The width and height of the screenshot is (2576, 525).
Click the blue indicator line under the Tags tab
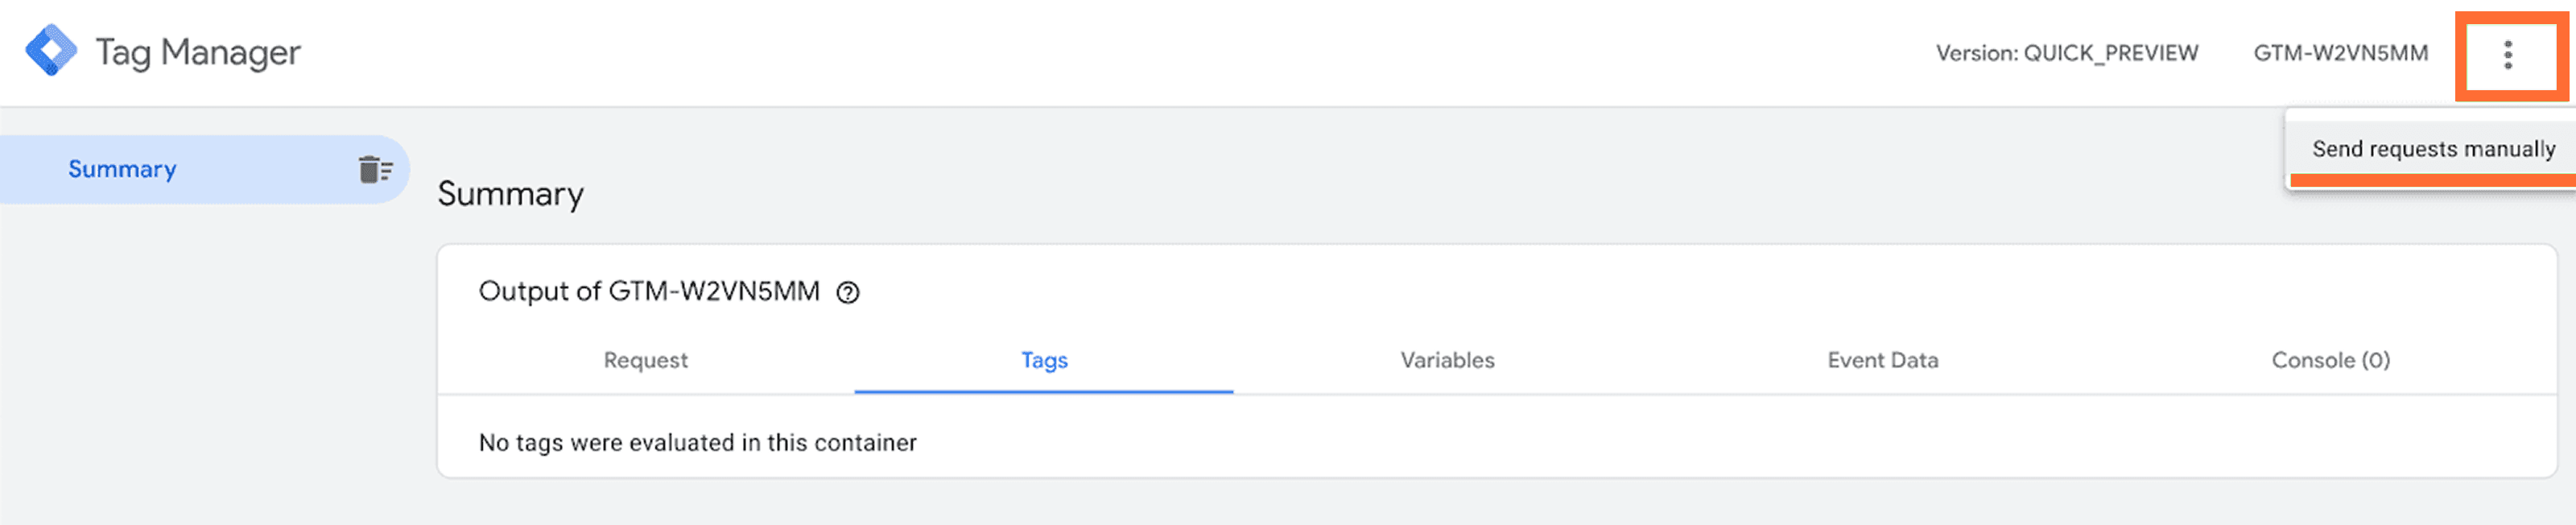tap(1044, 392)
